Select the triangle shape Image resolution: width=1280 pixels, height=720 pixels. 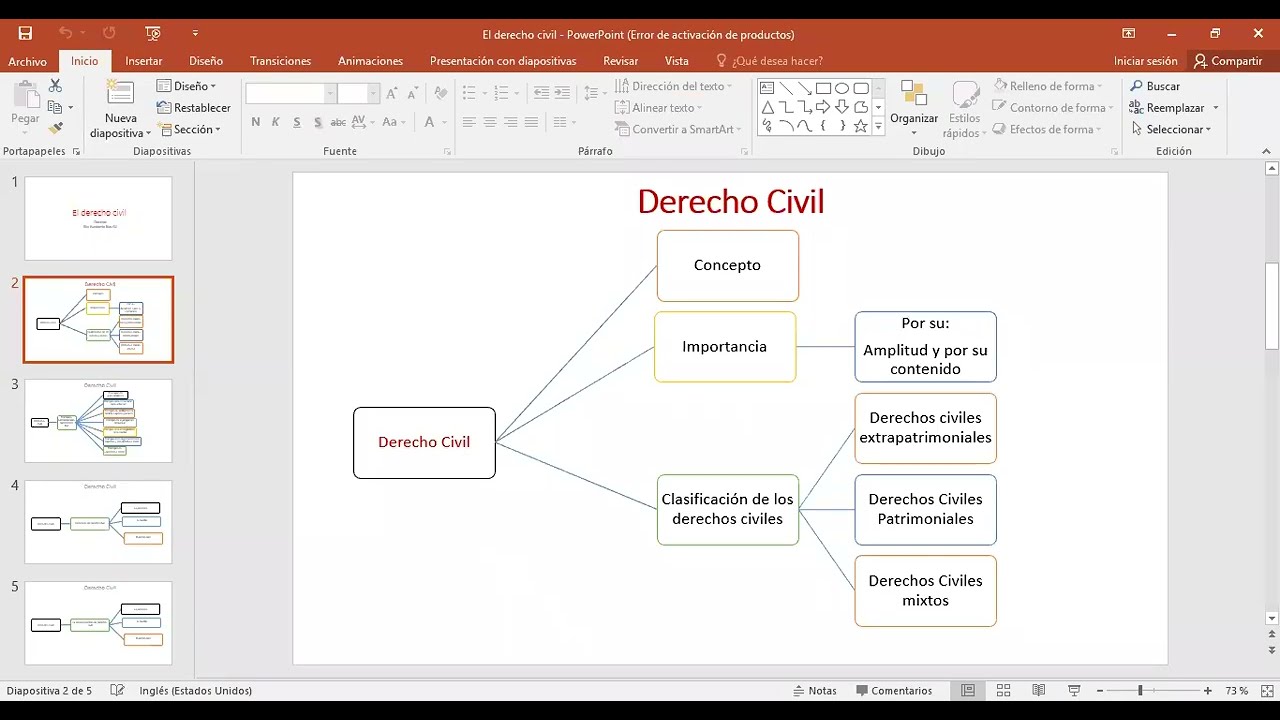pos(767,107)
